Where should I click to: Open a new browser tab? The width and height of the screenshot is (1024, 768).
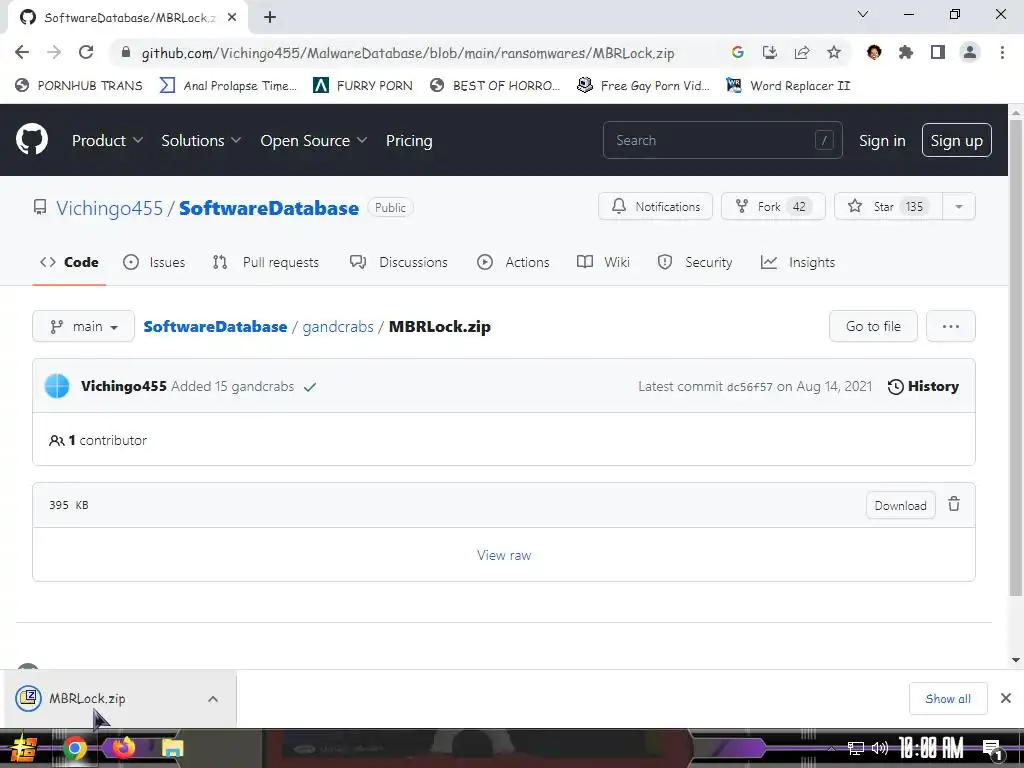[x=270, y=17]
